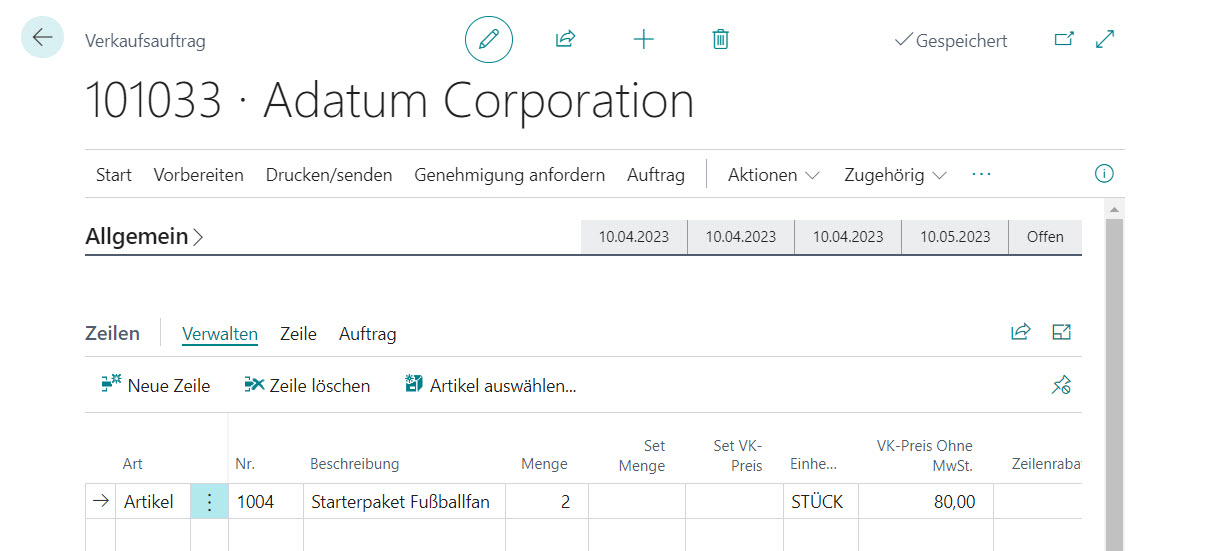Click the Verkaufsauftrag page caption

(145, 41)
